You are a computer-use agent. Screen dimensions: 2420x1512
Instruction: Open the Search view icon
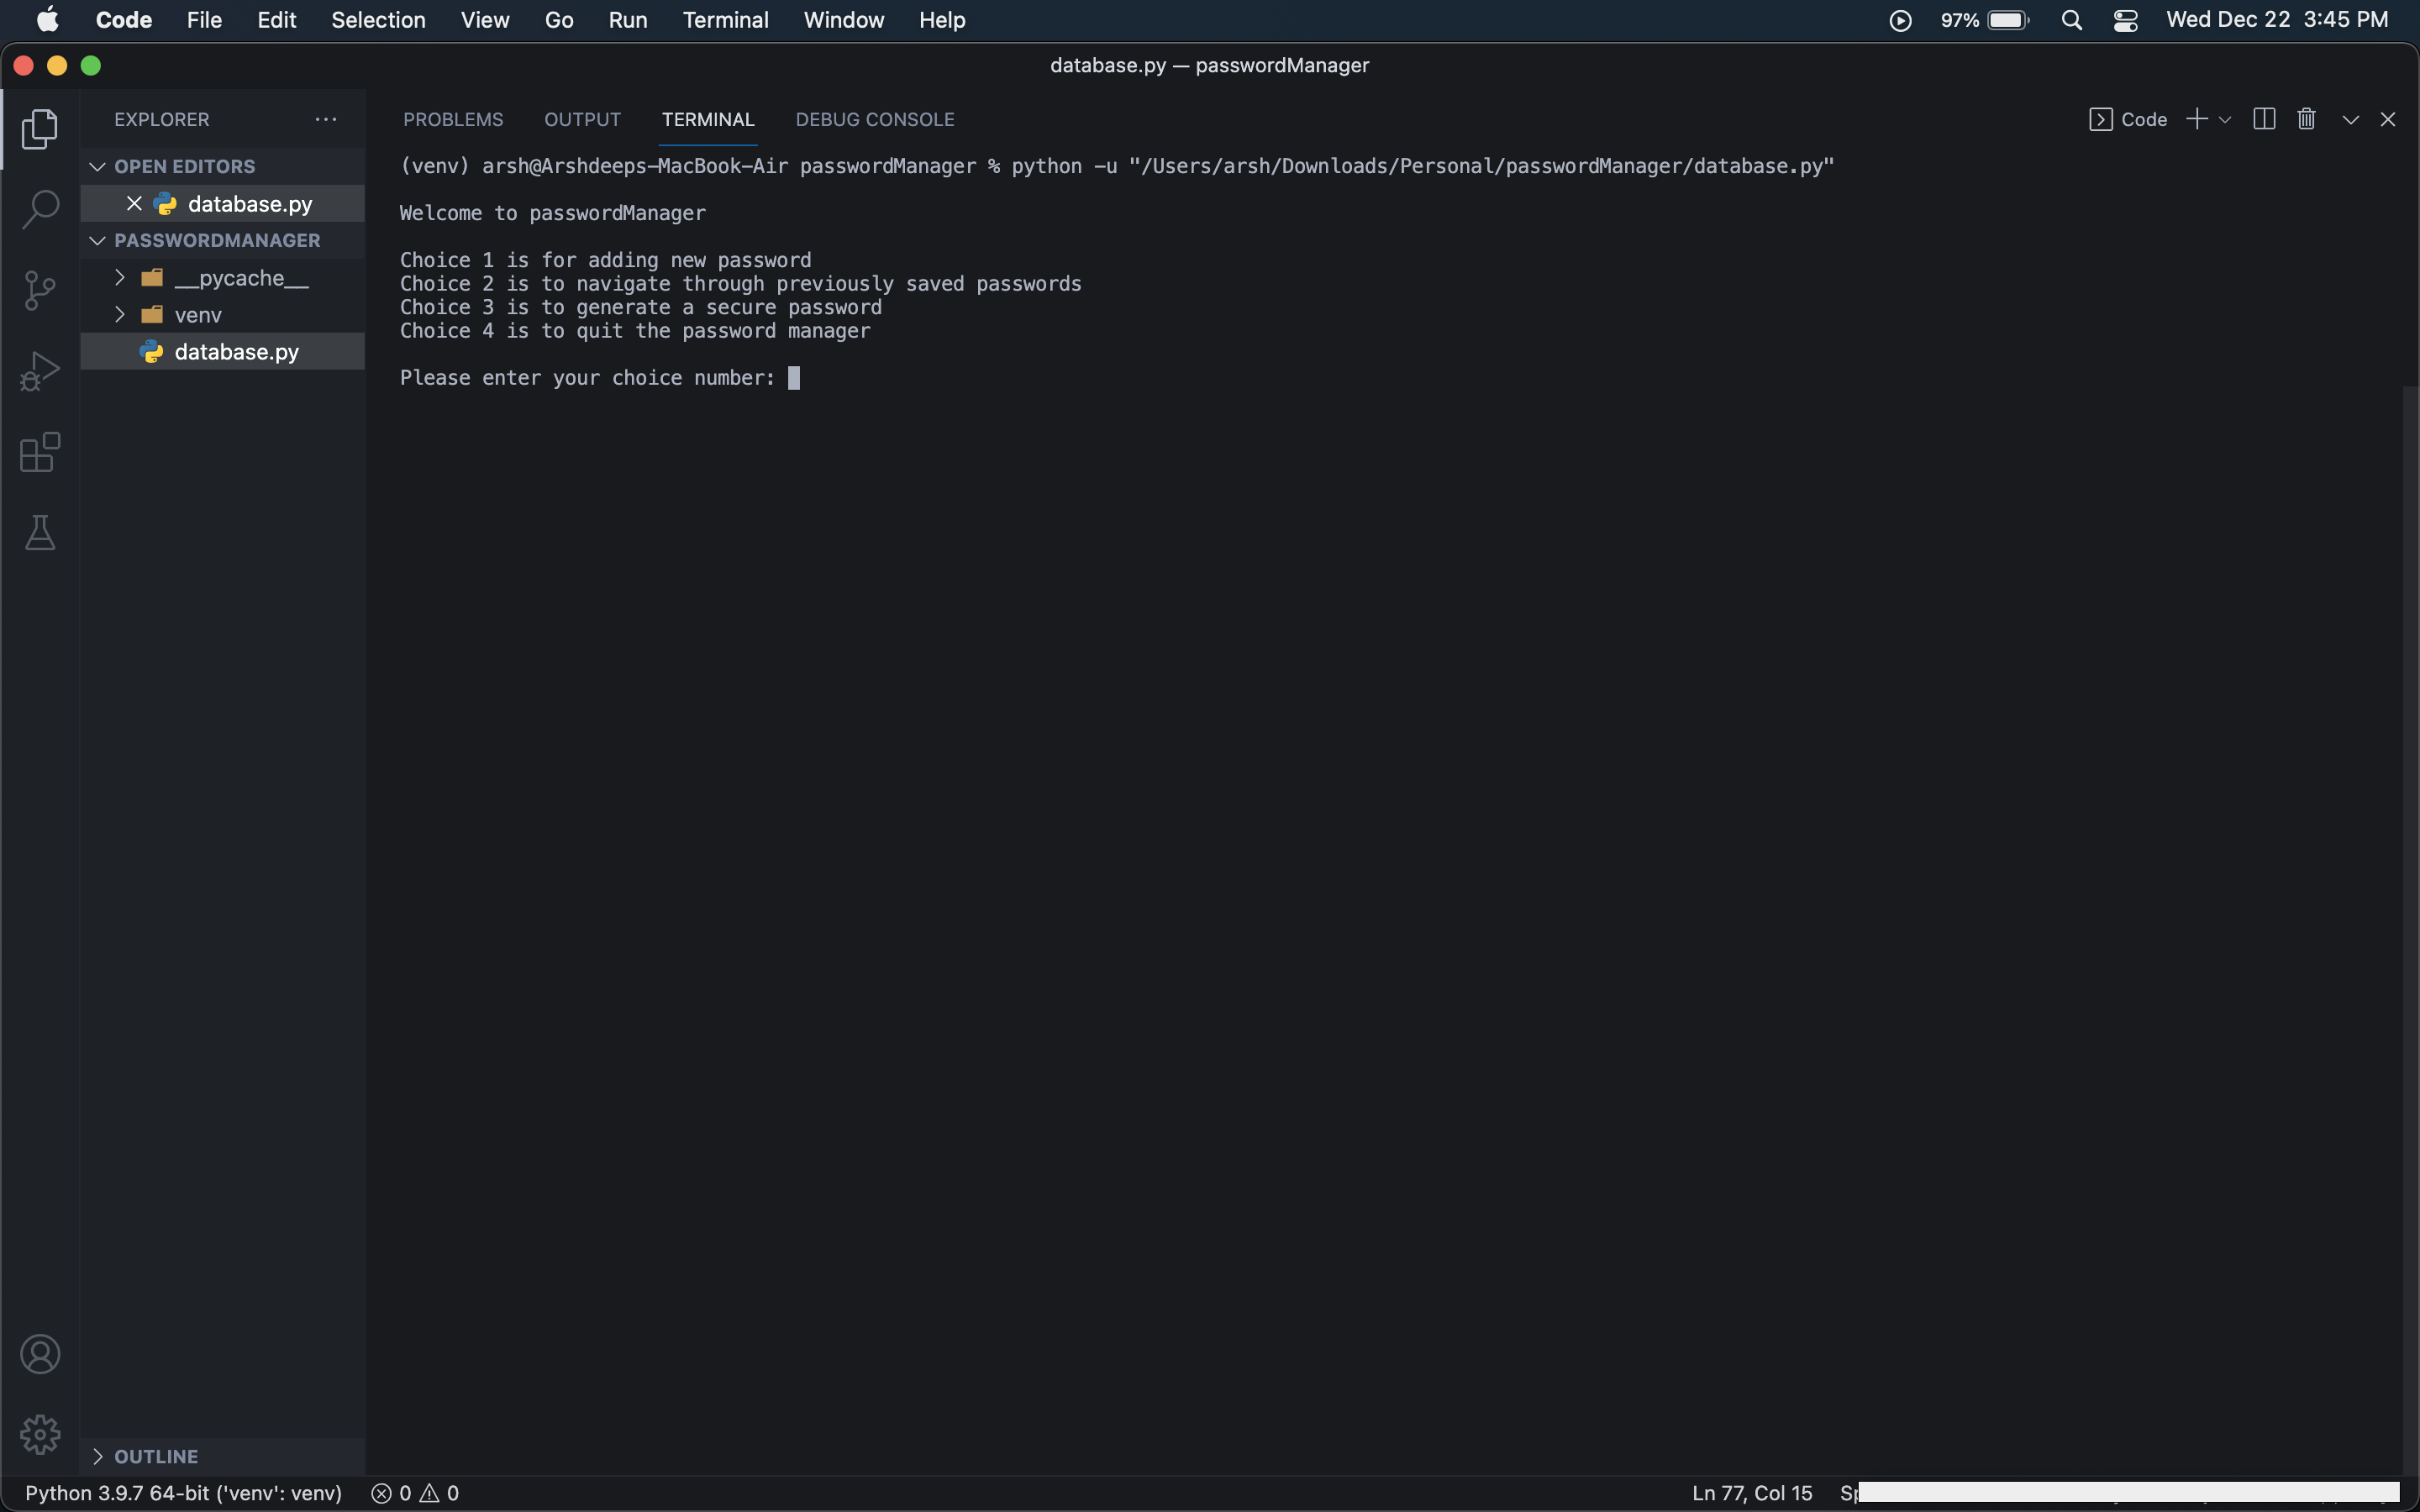click(x=40, y=210)
